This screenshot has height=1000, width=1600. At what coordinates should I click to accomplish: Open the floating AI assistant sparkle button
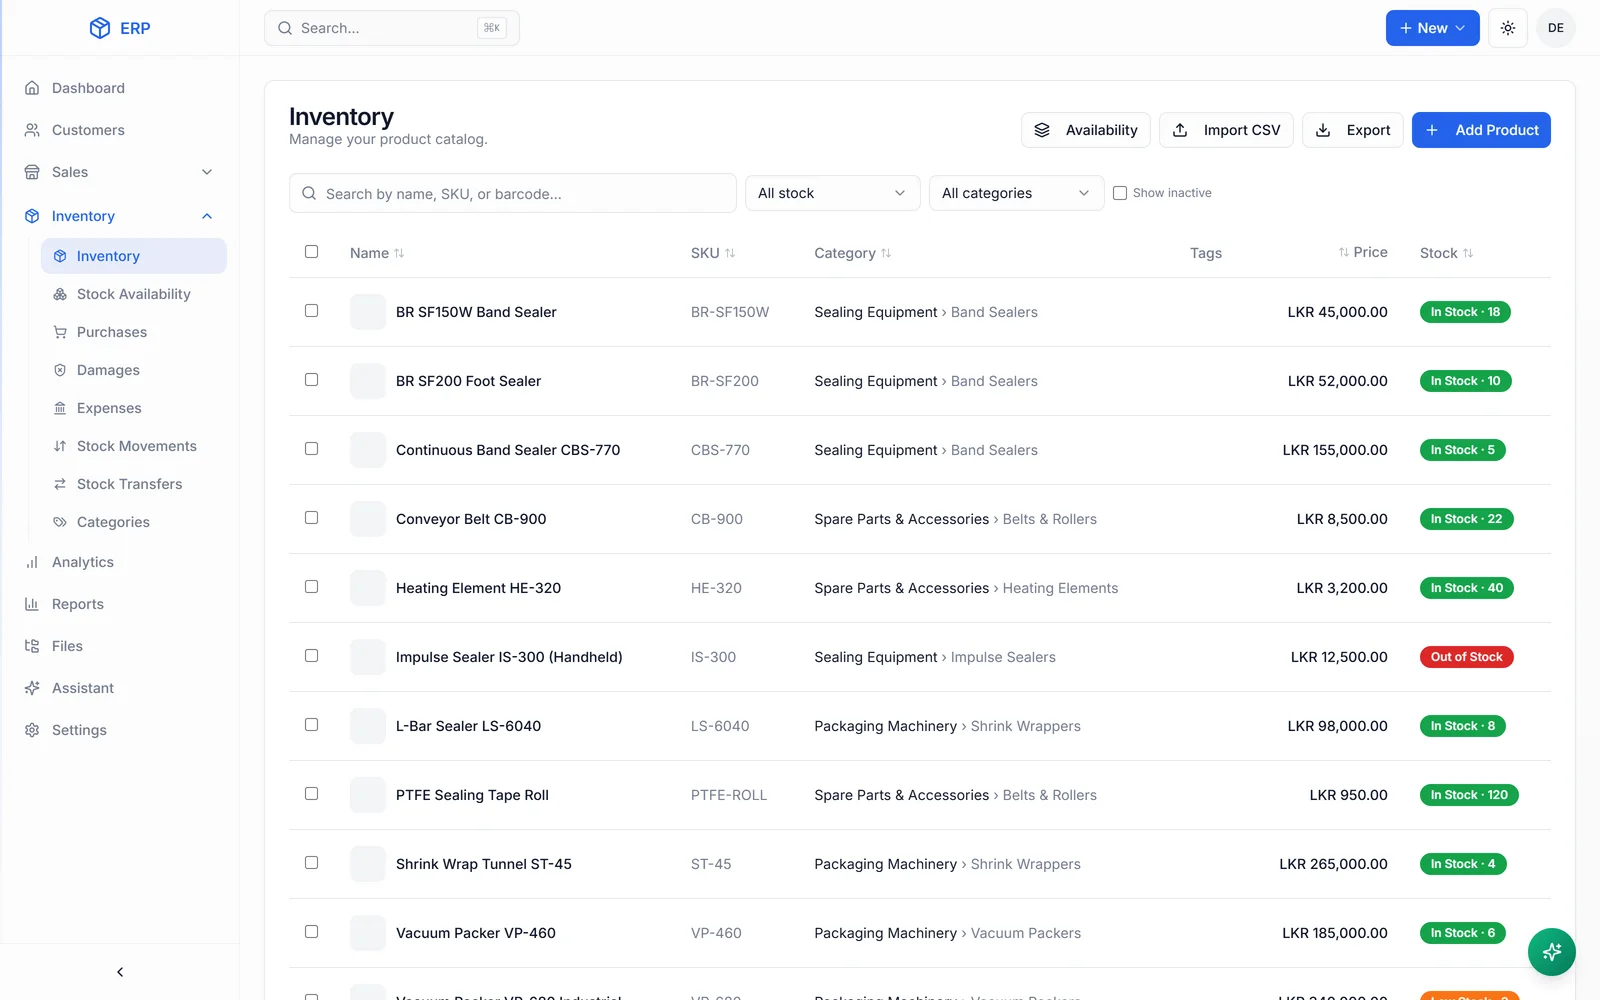[x=1552, y=952]
